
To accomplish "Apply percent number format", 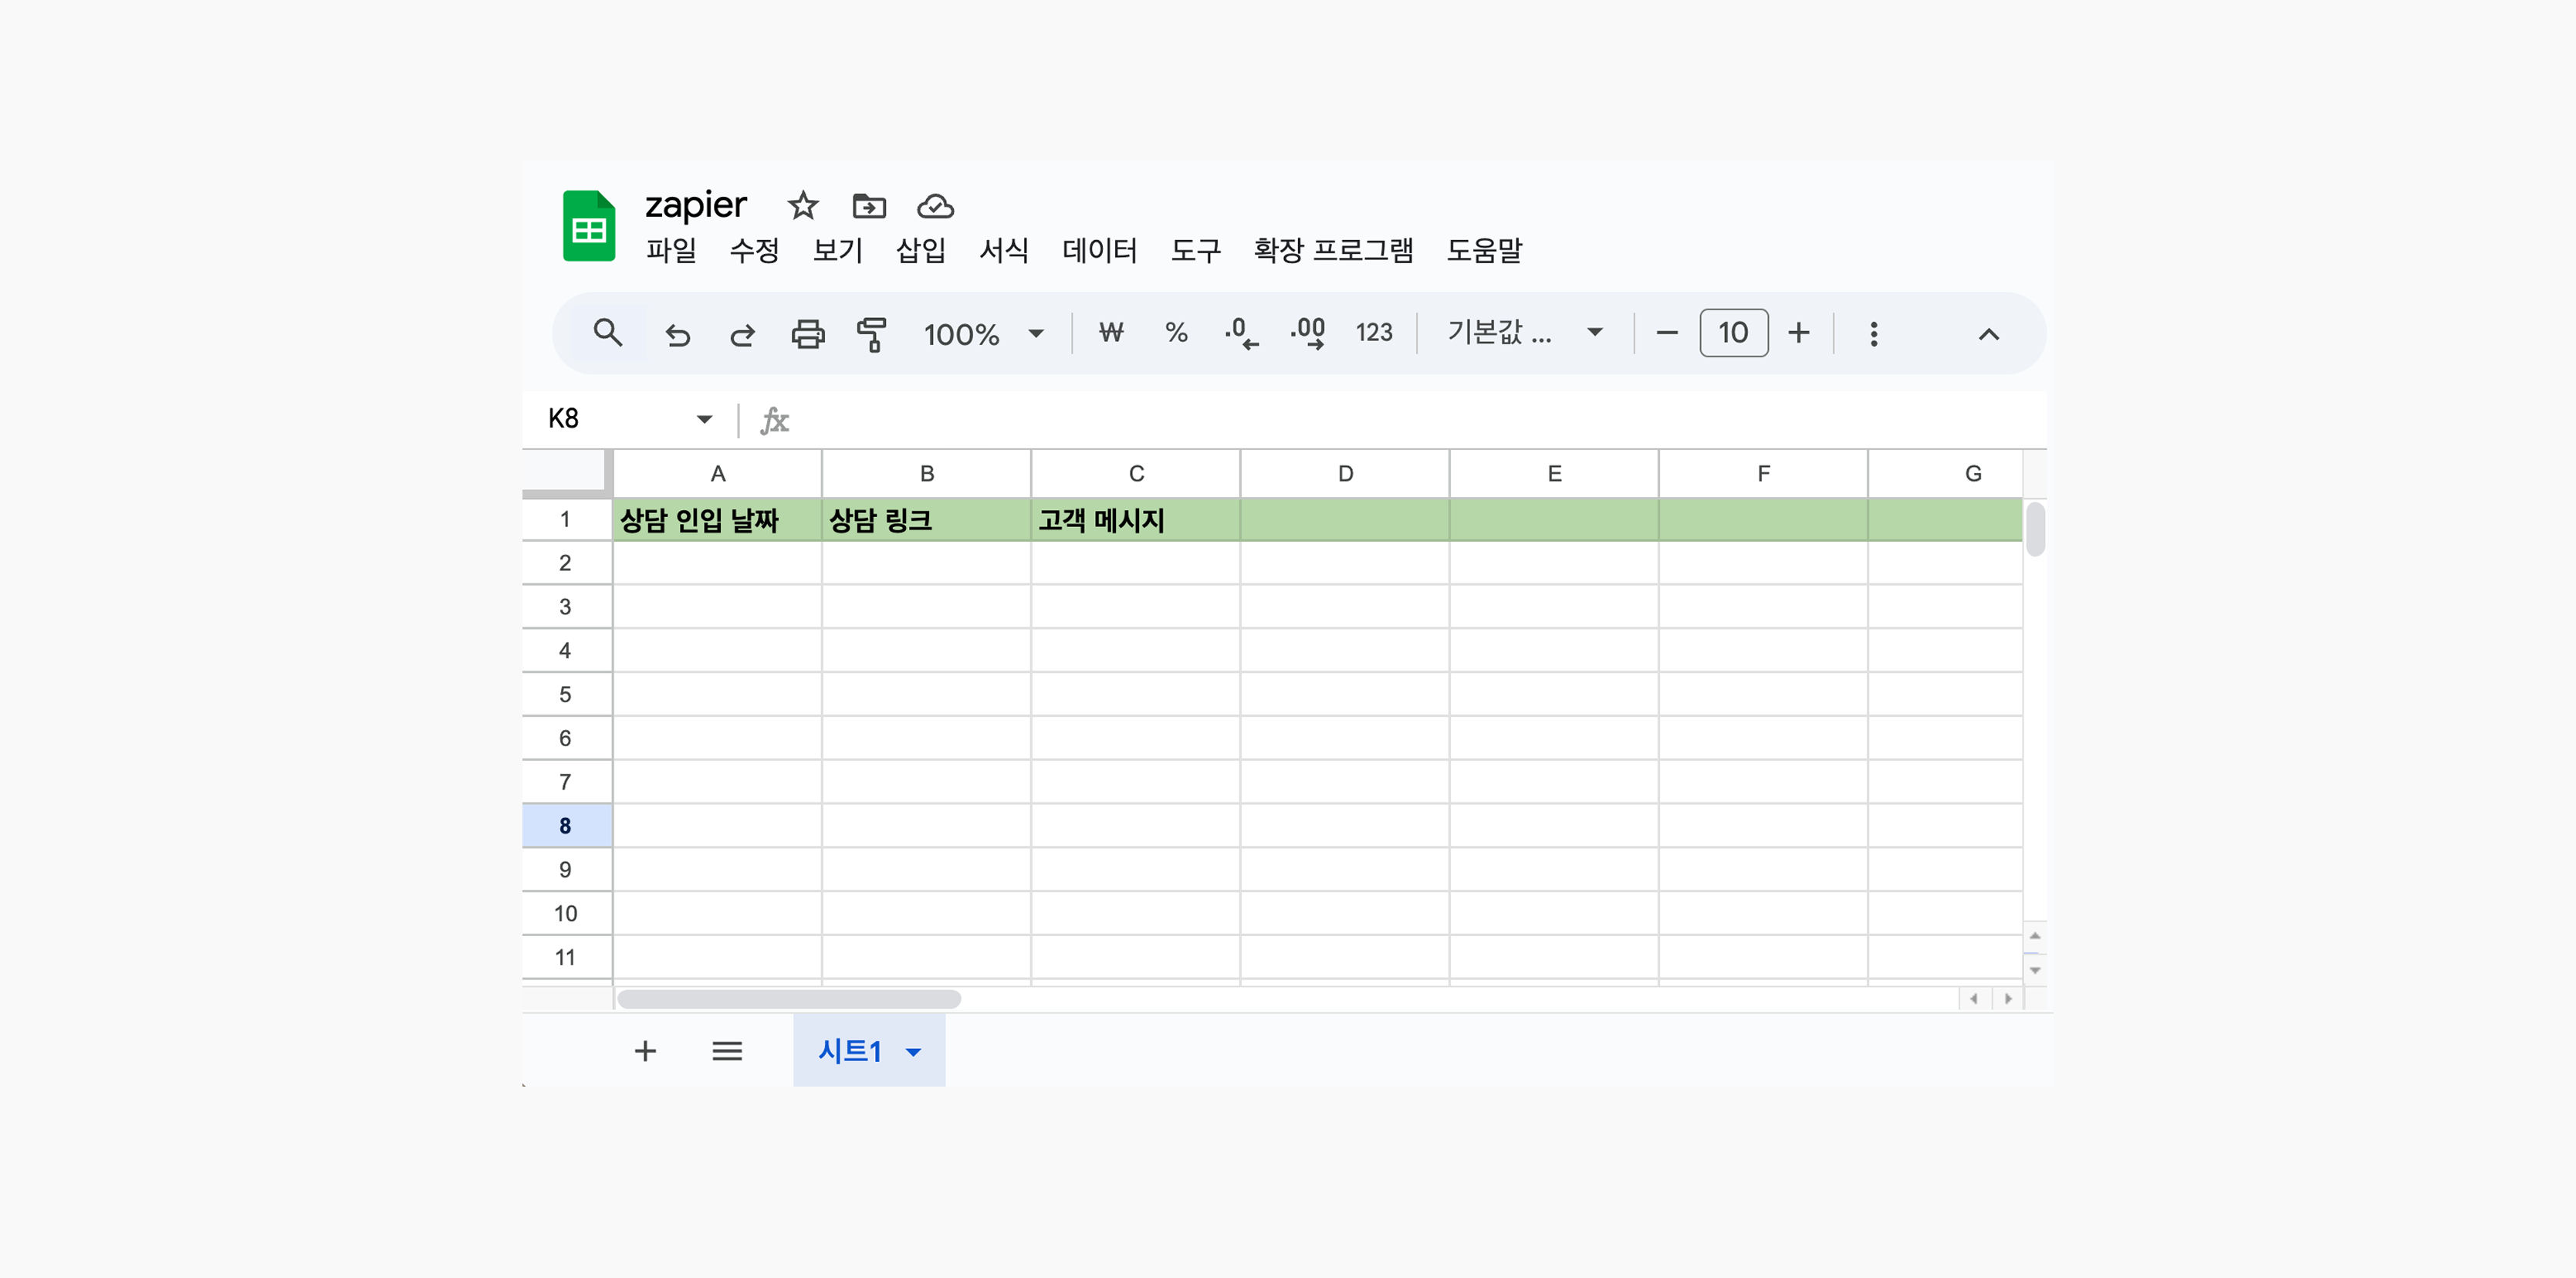I will [x=1176, y=333].
